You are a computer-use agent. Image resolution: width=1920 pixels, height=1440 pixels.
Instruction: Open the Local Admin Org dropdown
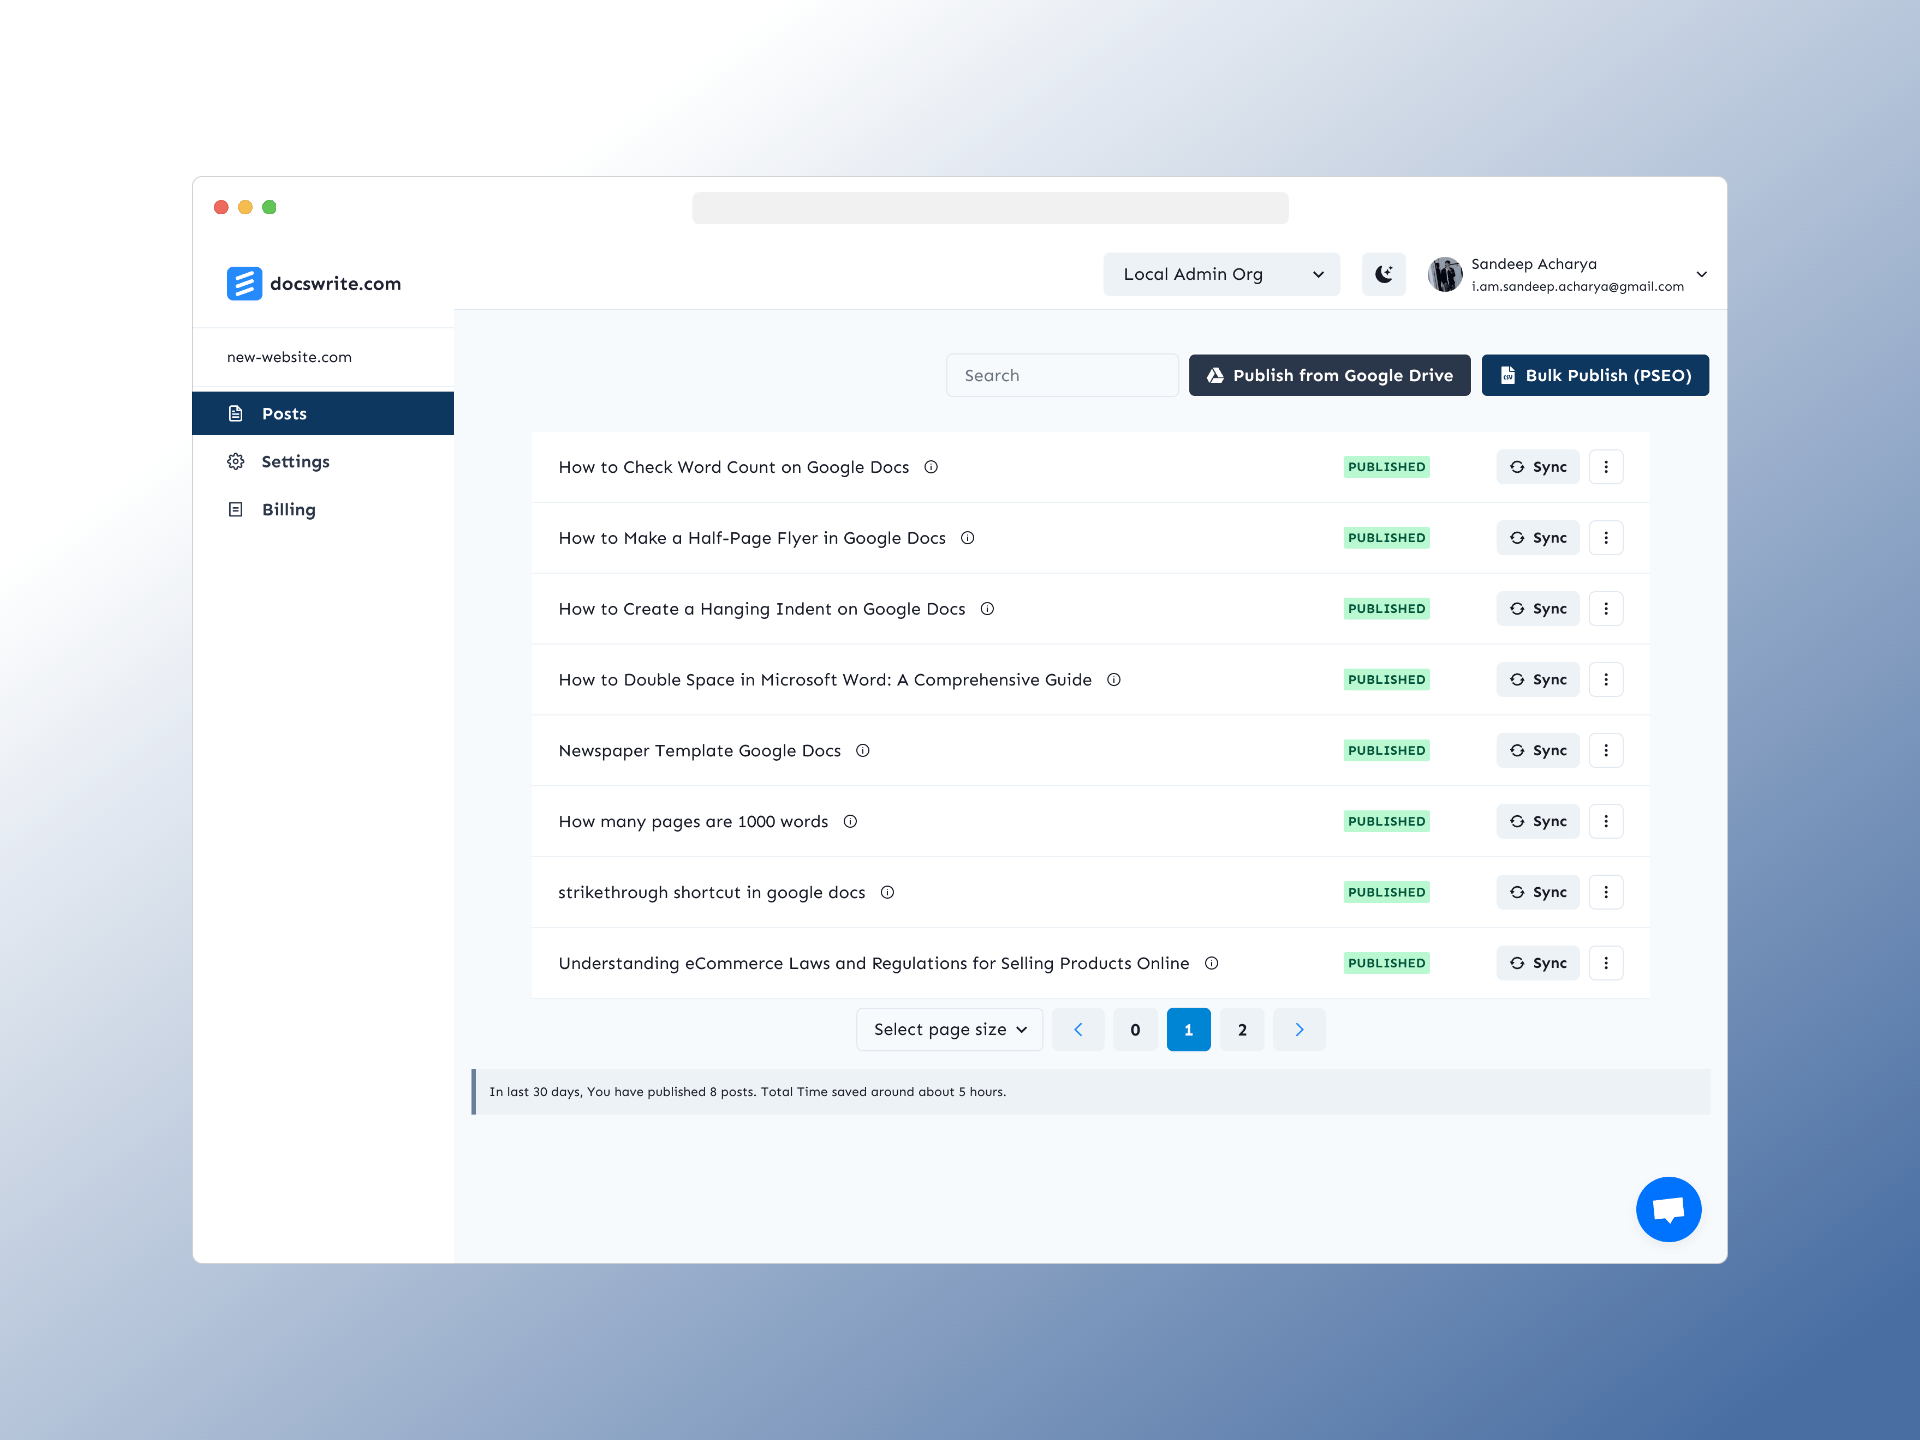coord(1221,274)
